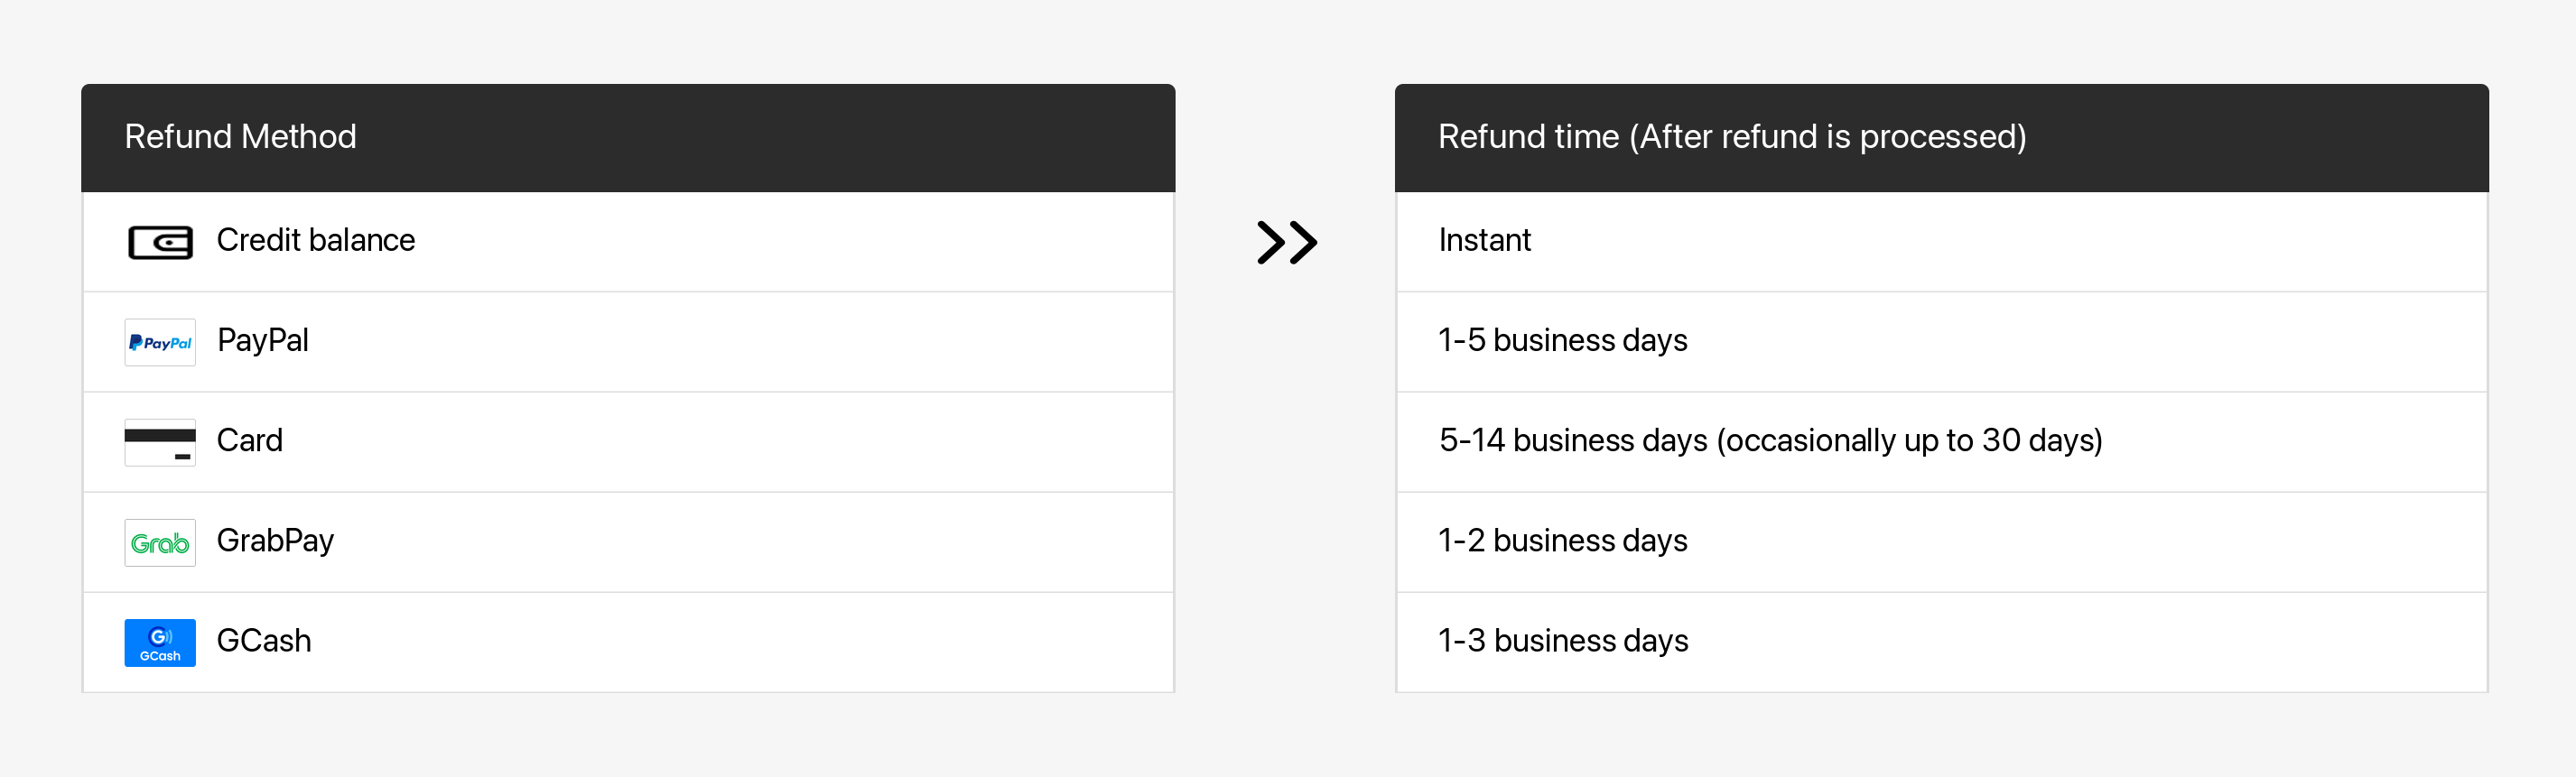Click the Instant refund time cell
Viewport: 2576px width, 777px height.
1484,240
